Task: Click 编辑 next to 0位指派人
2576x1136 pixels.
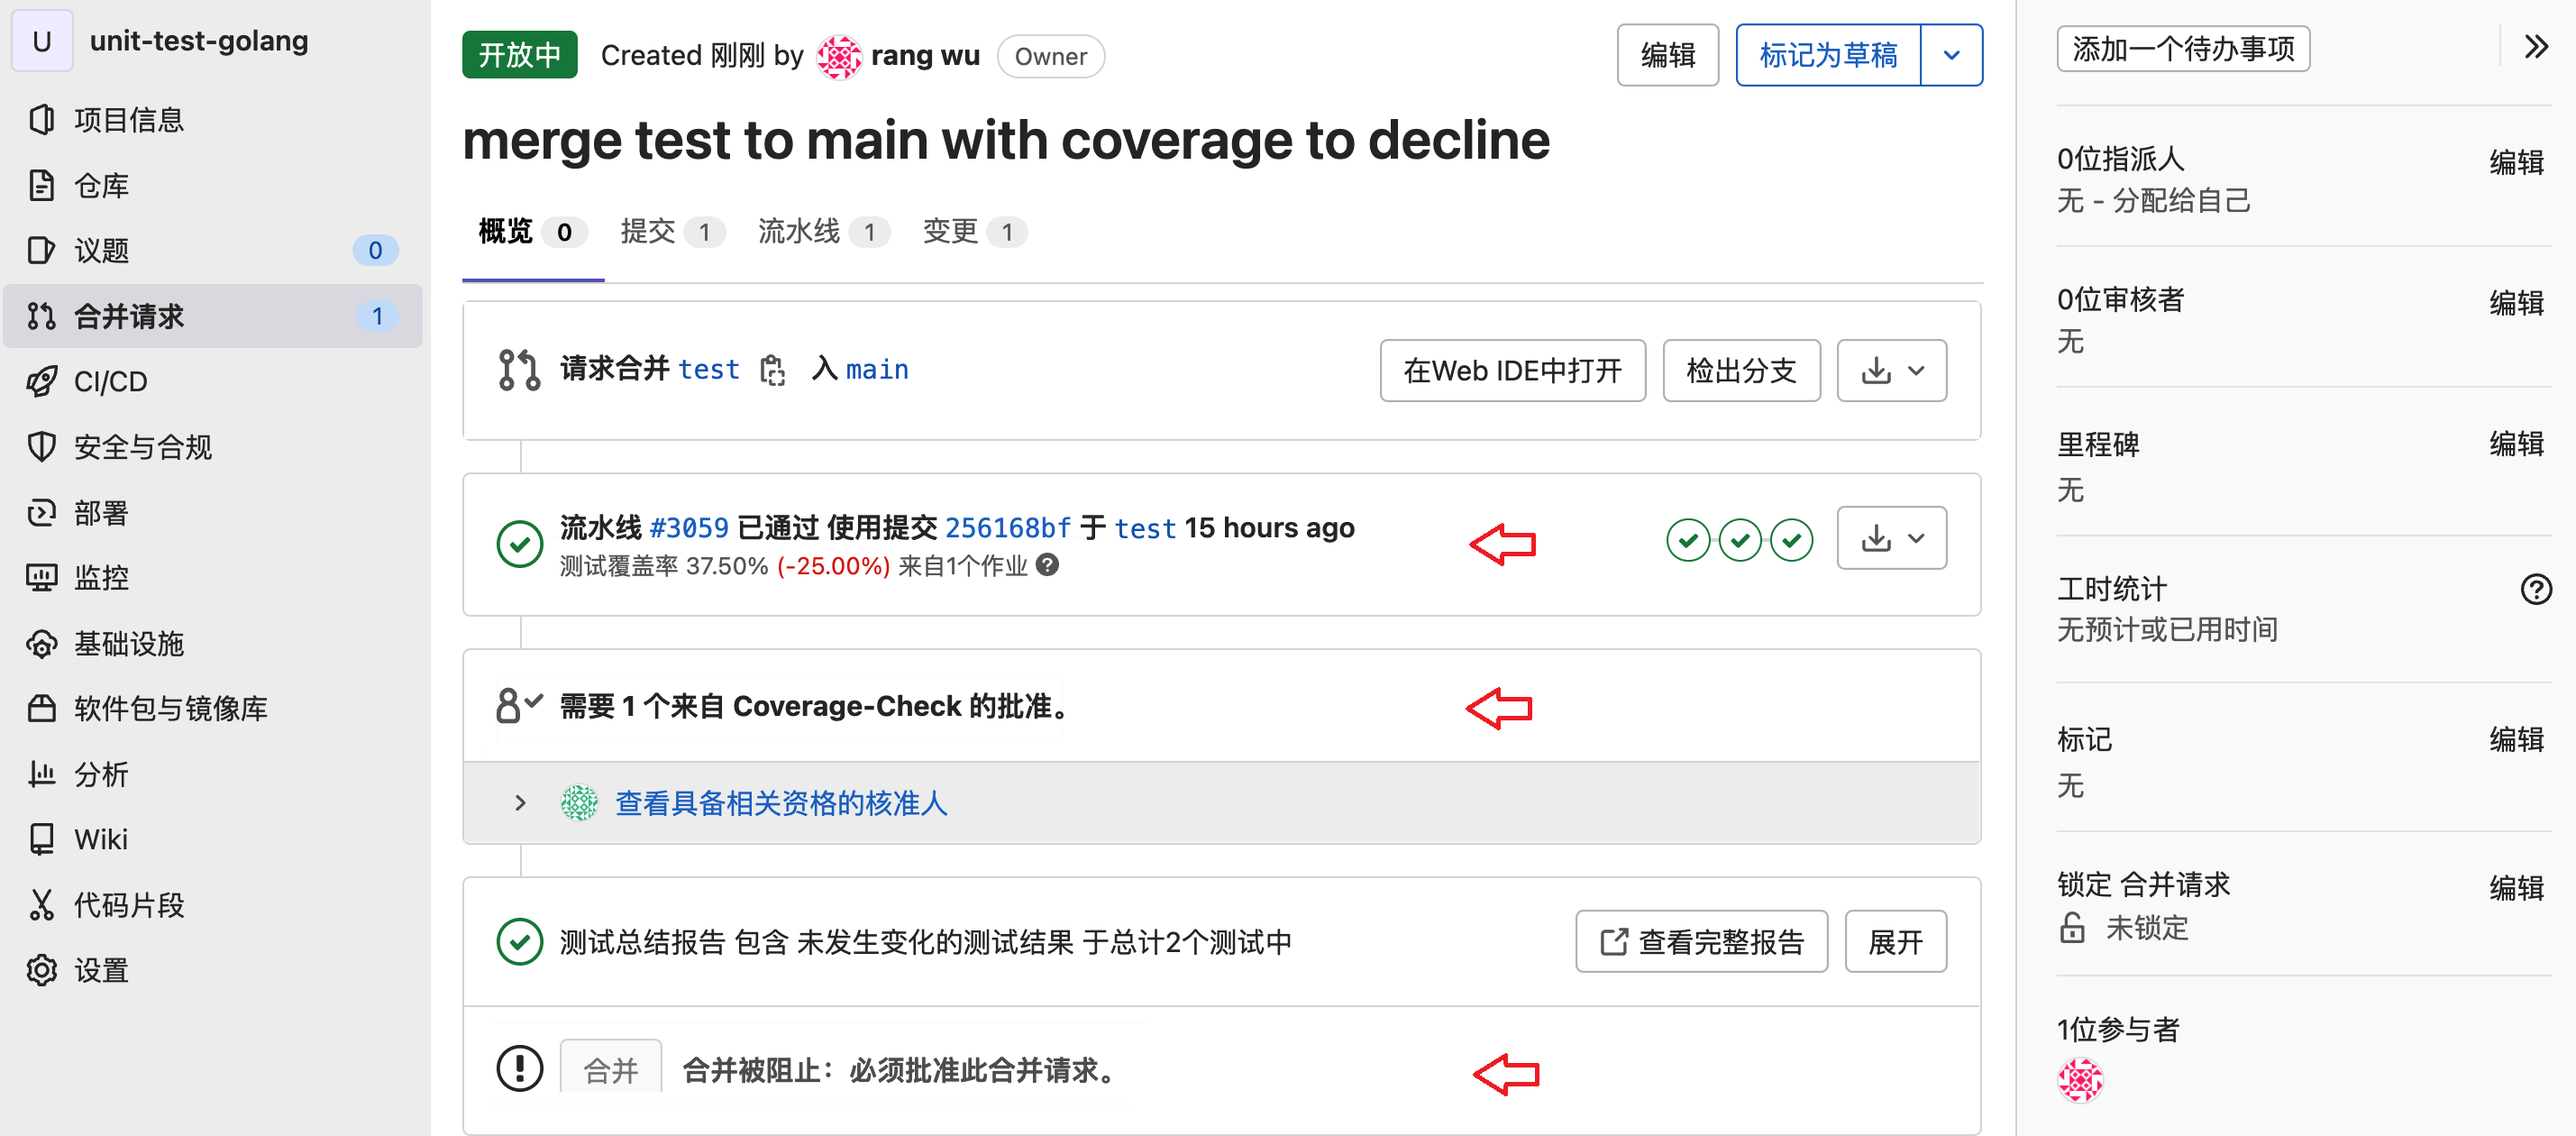Action: 2515,162
